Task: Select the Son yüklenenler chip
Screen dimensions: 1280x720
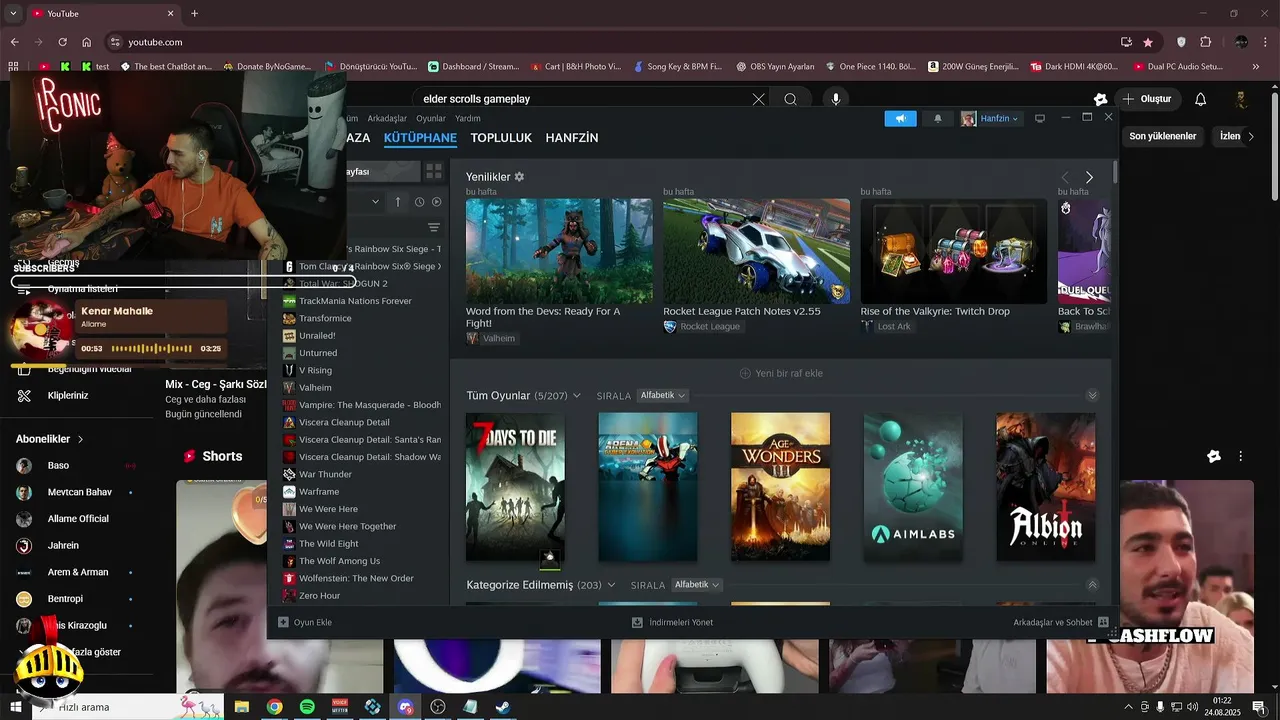Action: pos(1162,136)
